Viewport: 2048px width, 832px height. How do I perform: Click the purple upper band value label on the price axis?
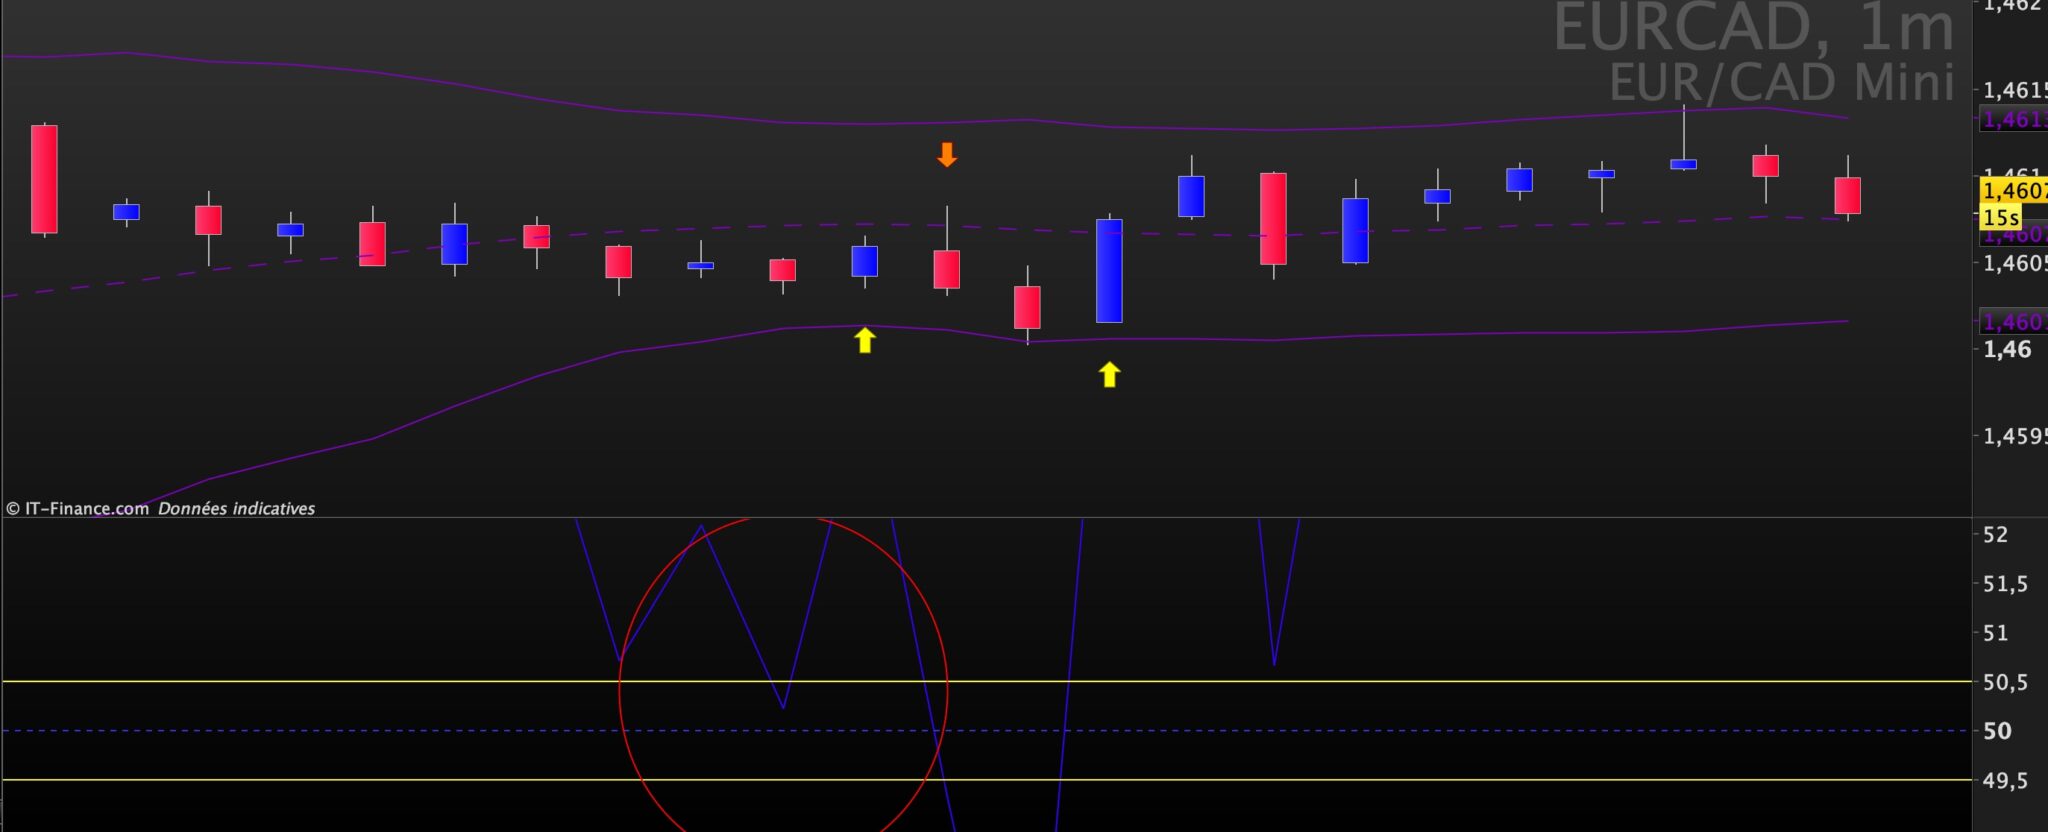(x=2013, y=120)
